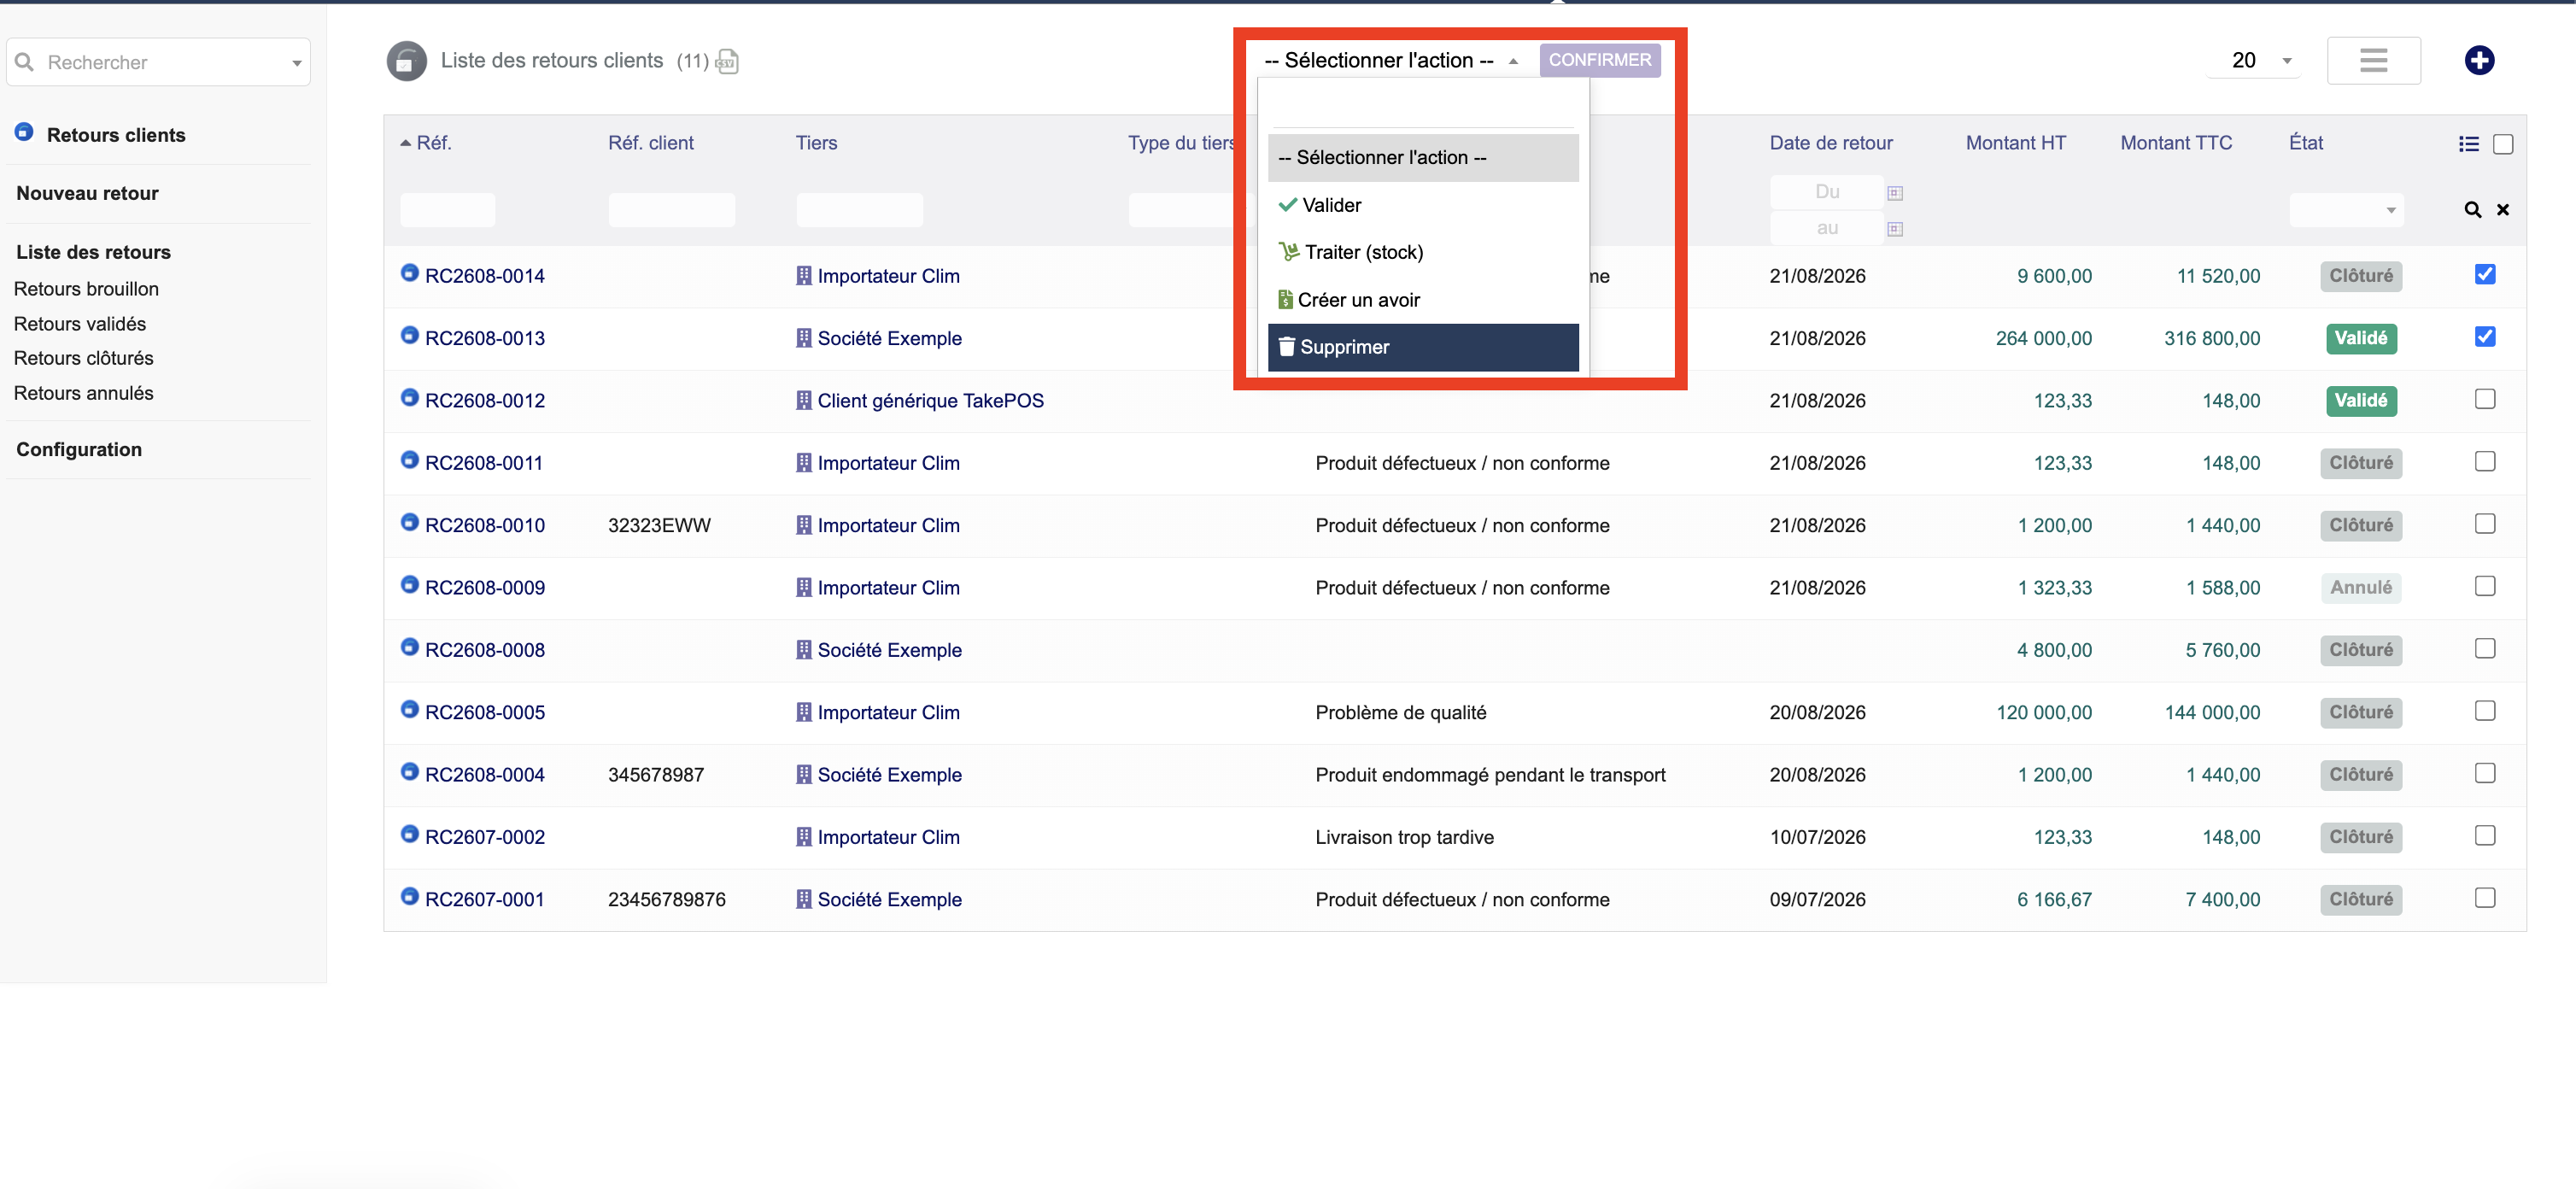Image resolution: width=2576 pixels, height=1189 pixels.
Task: Open Configuration in the sidebar
Action: [x=79, y=449]
